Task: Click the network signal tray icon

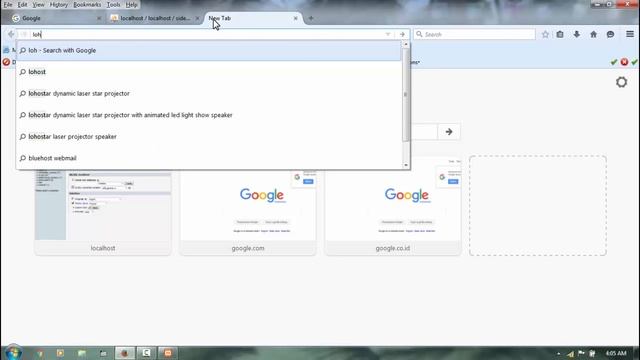Action: pyautogui.click(x=571, y=353)
